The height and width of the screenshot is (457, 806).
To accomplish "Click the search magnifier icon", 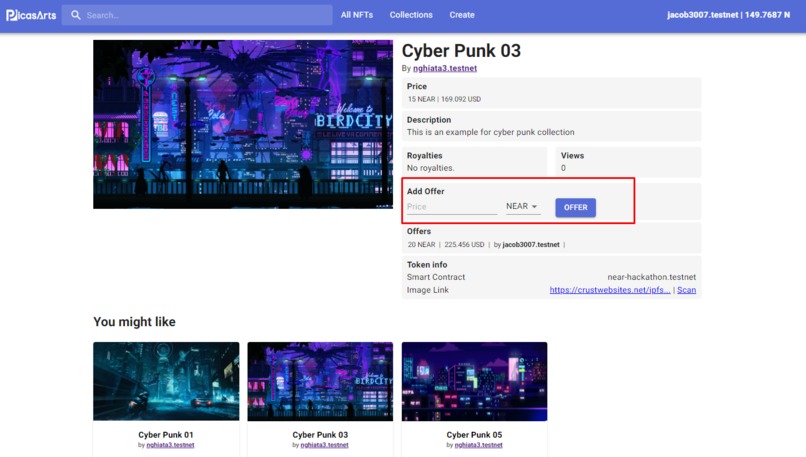I will (76, 15).
